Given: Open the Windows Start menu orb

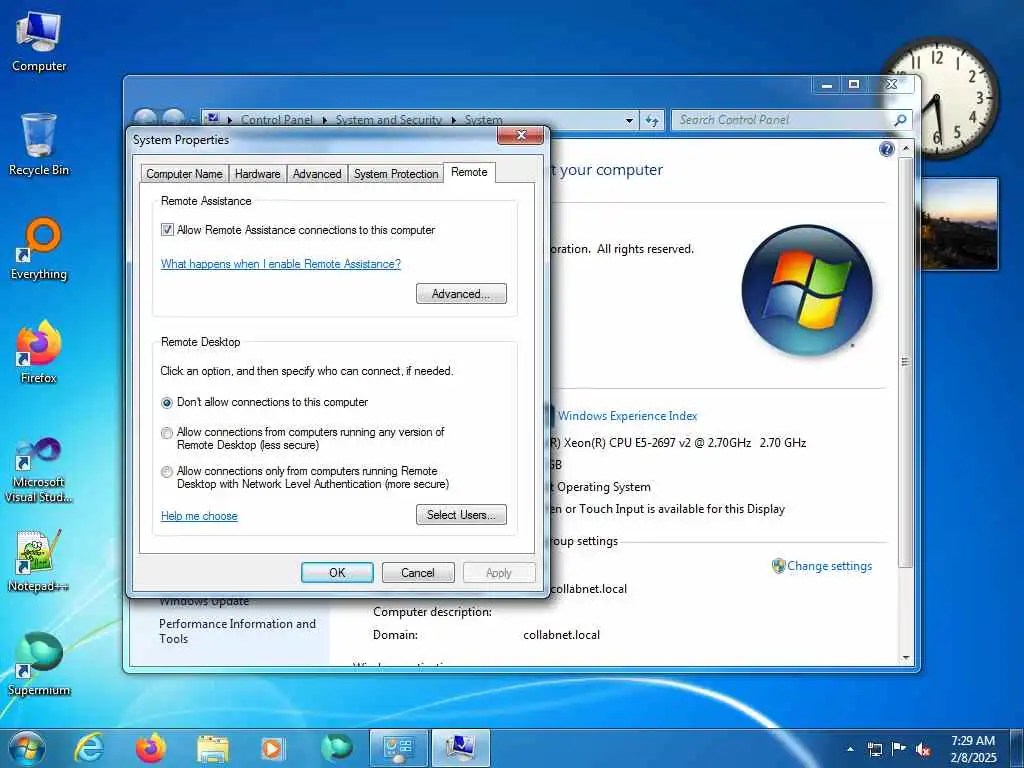Looking at the screenshot, I should [27, 748].
